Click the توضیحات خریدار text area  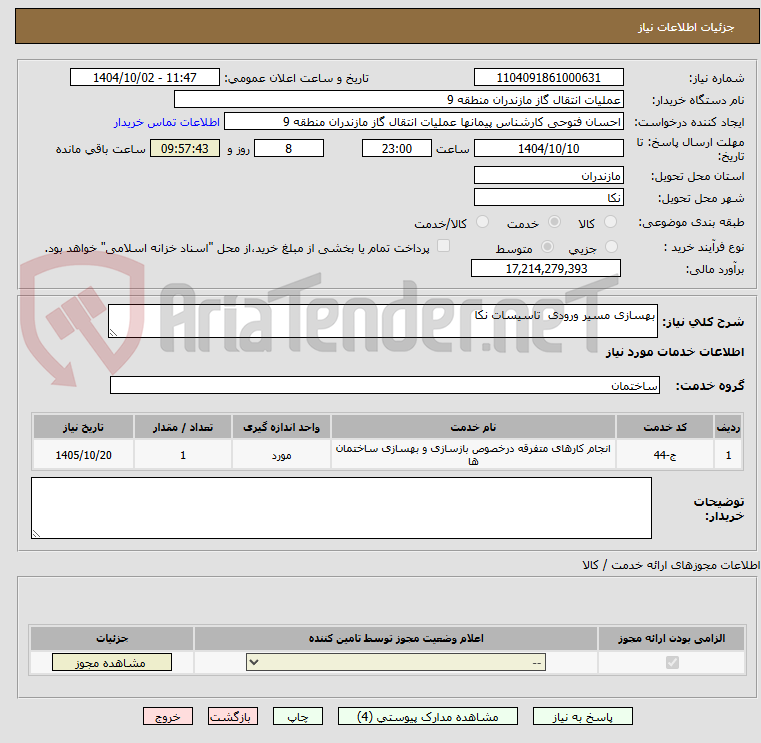pos(341,508)
